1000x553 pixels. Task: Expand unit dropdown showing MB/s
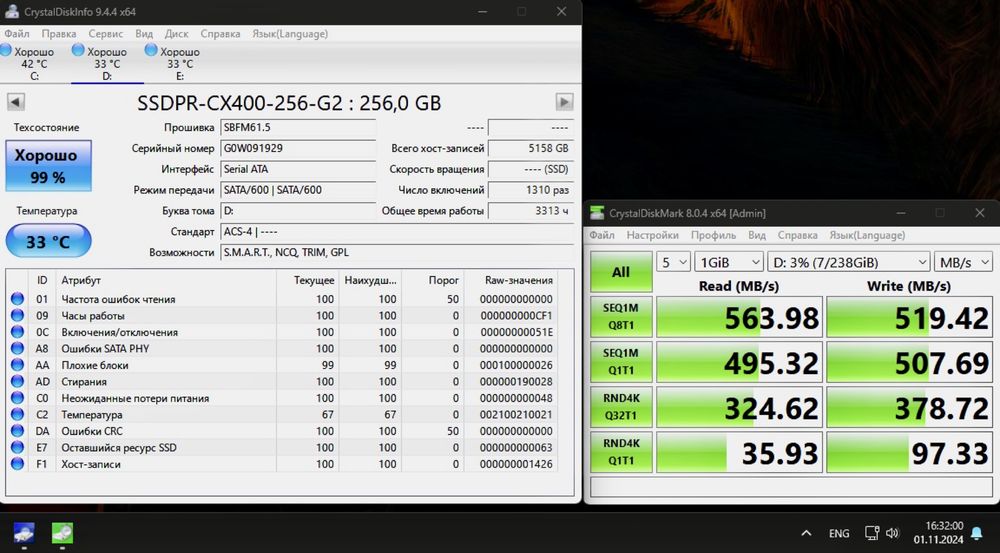(963, 262)
